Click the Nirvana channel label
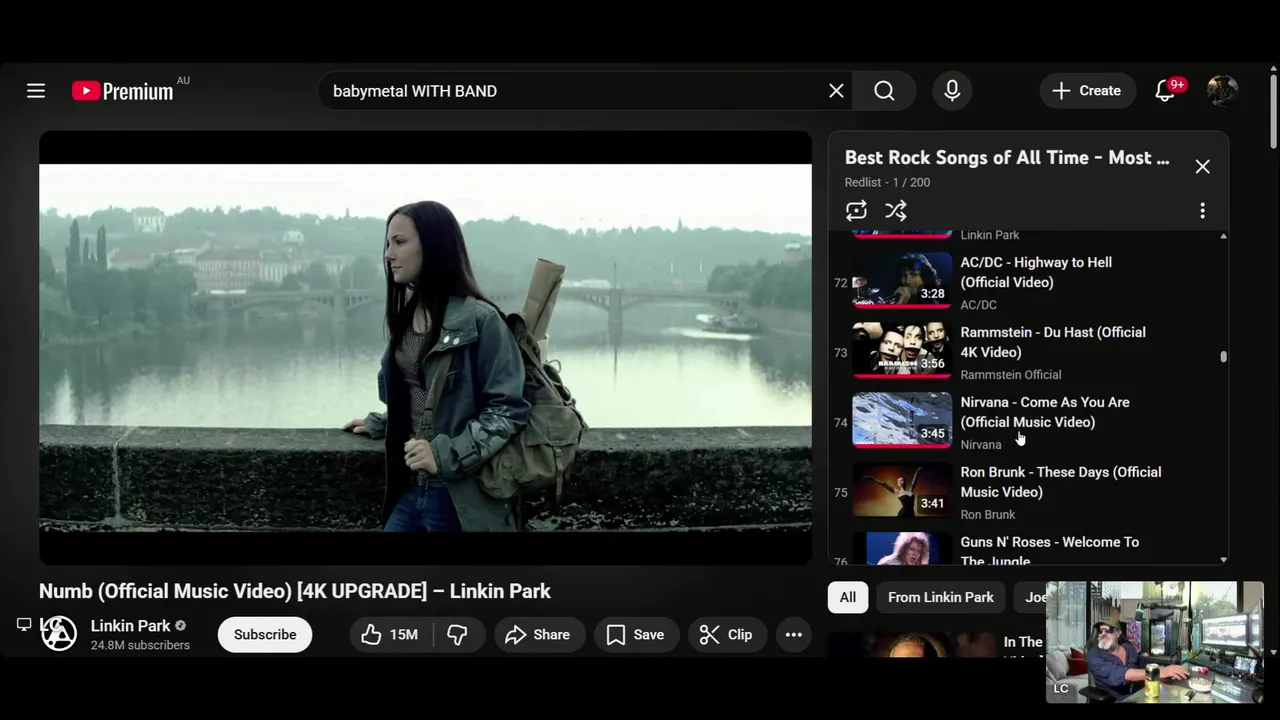This screenshot has height=720, width=1280. coord(981,445)
